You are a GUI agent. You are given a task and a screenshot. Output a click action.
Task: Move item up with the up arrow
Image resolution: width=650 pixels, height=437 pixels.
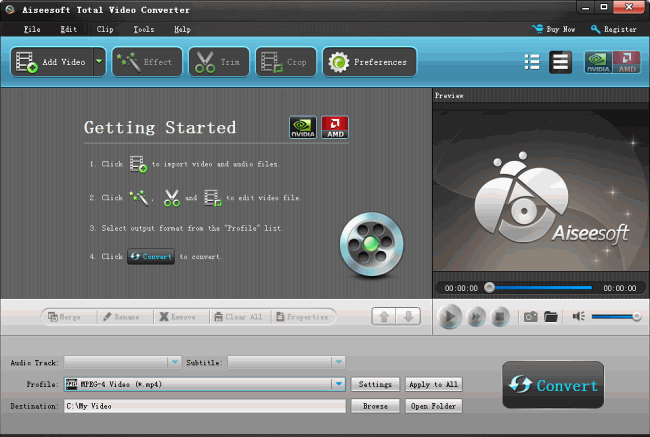pos(384,317)
